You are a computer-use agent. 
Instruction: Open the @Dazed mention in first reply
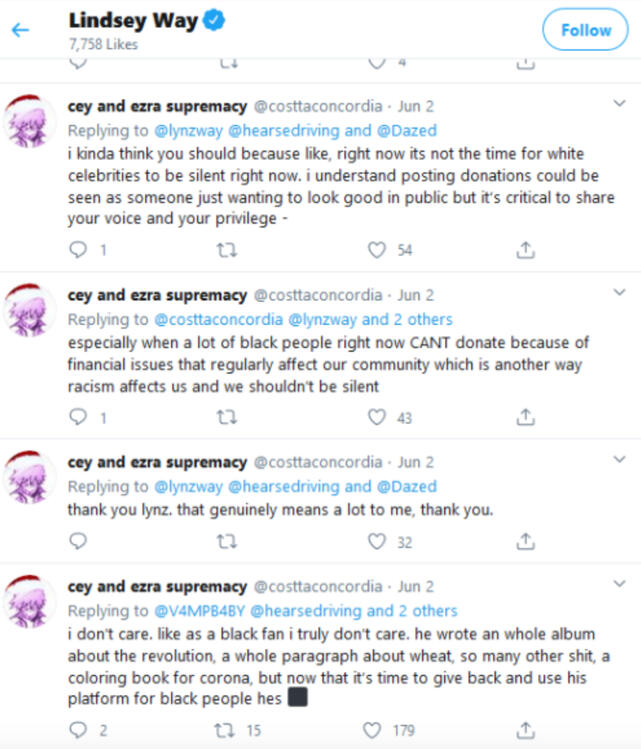tap(407, 130)
